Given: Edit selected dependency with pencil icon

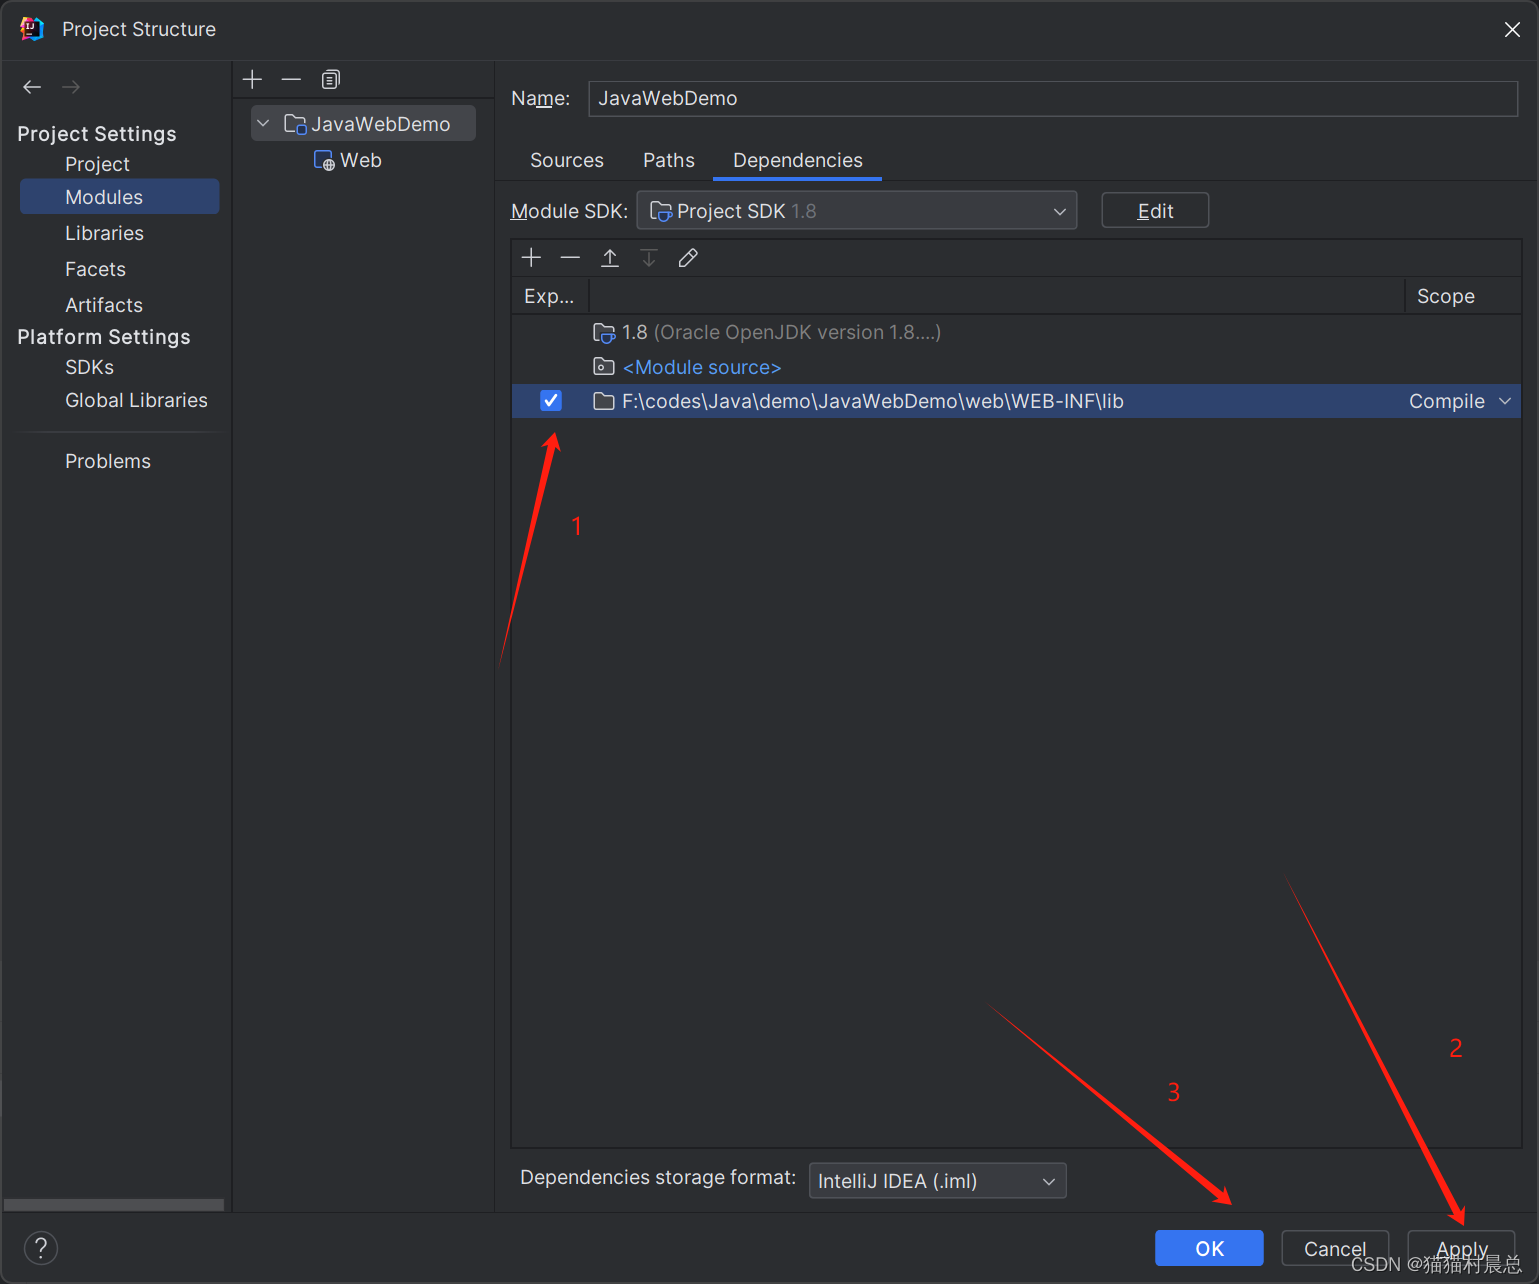Looking at the screenshot, I should pyautogui.click(x=688, y=258).
